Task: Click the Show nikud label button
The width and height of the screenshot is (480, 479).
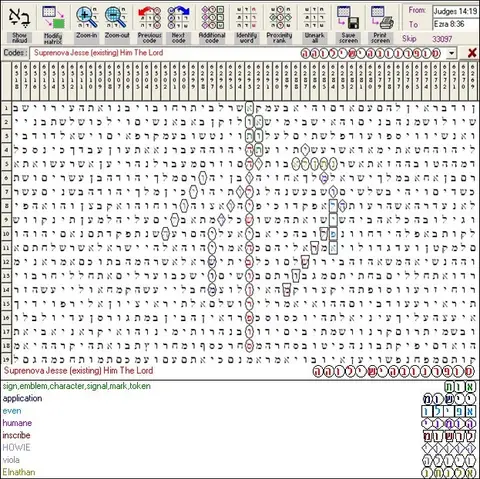Action: [x=19, y=38]
